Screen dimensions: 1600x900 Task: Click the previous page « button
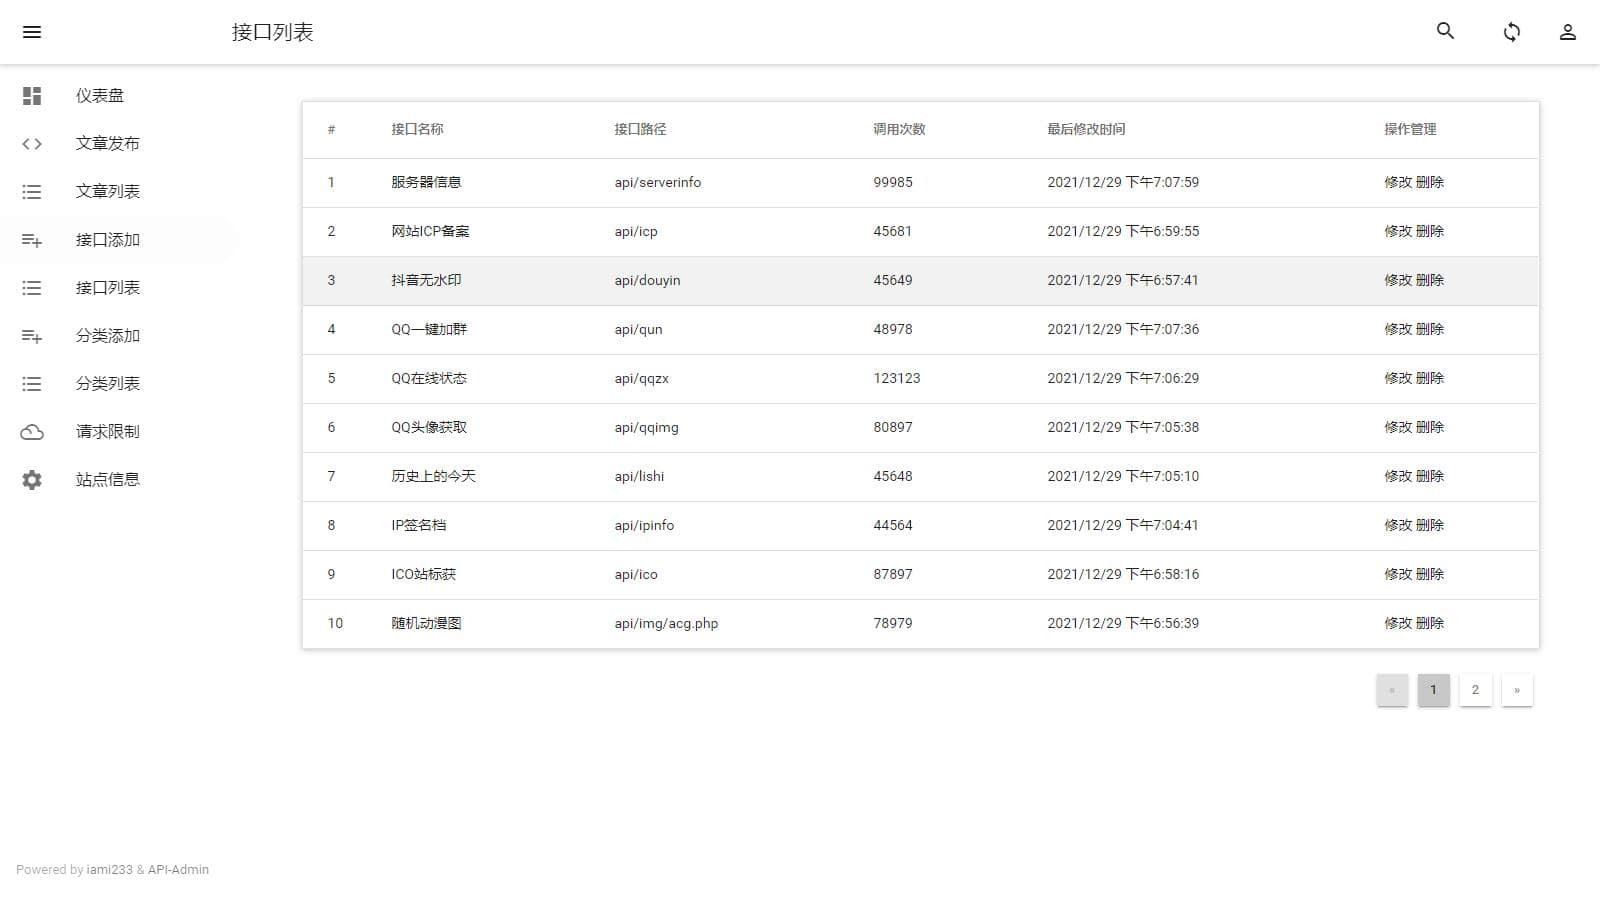click(1392, 690)
